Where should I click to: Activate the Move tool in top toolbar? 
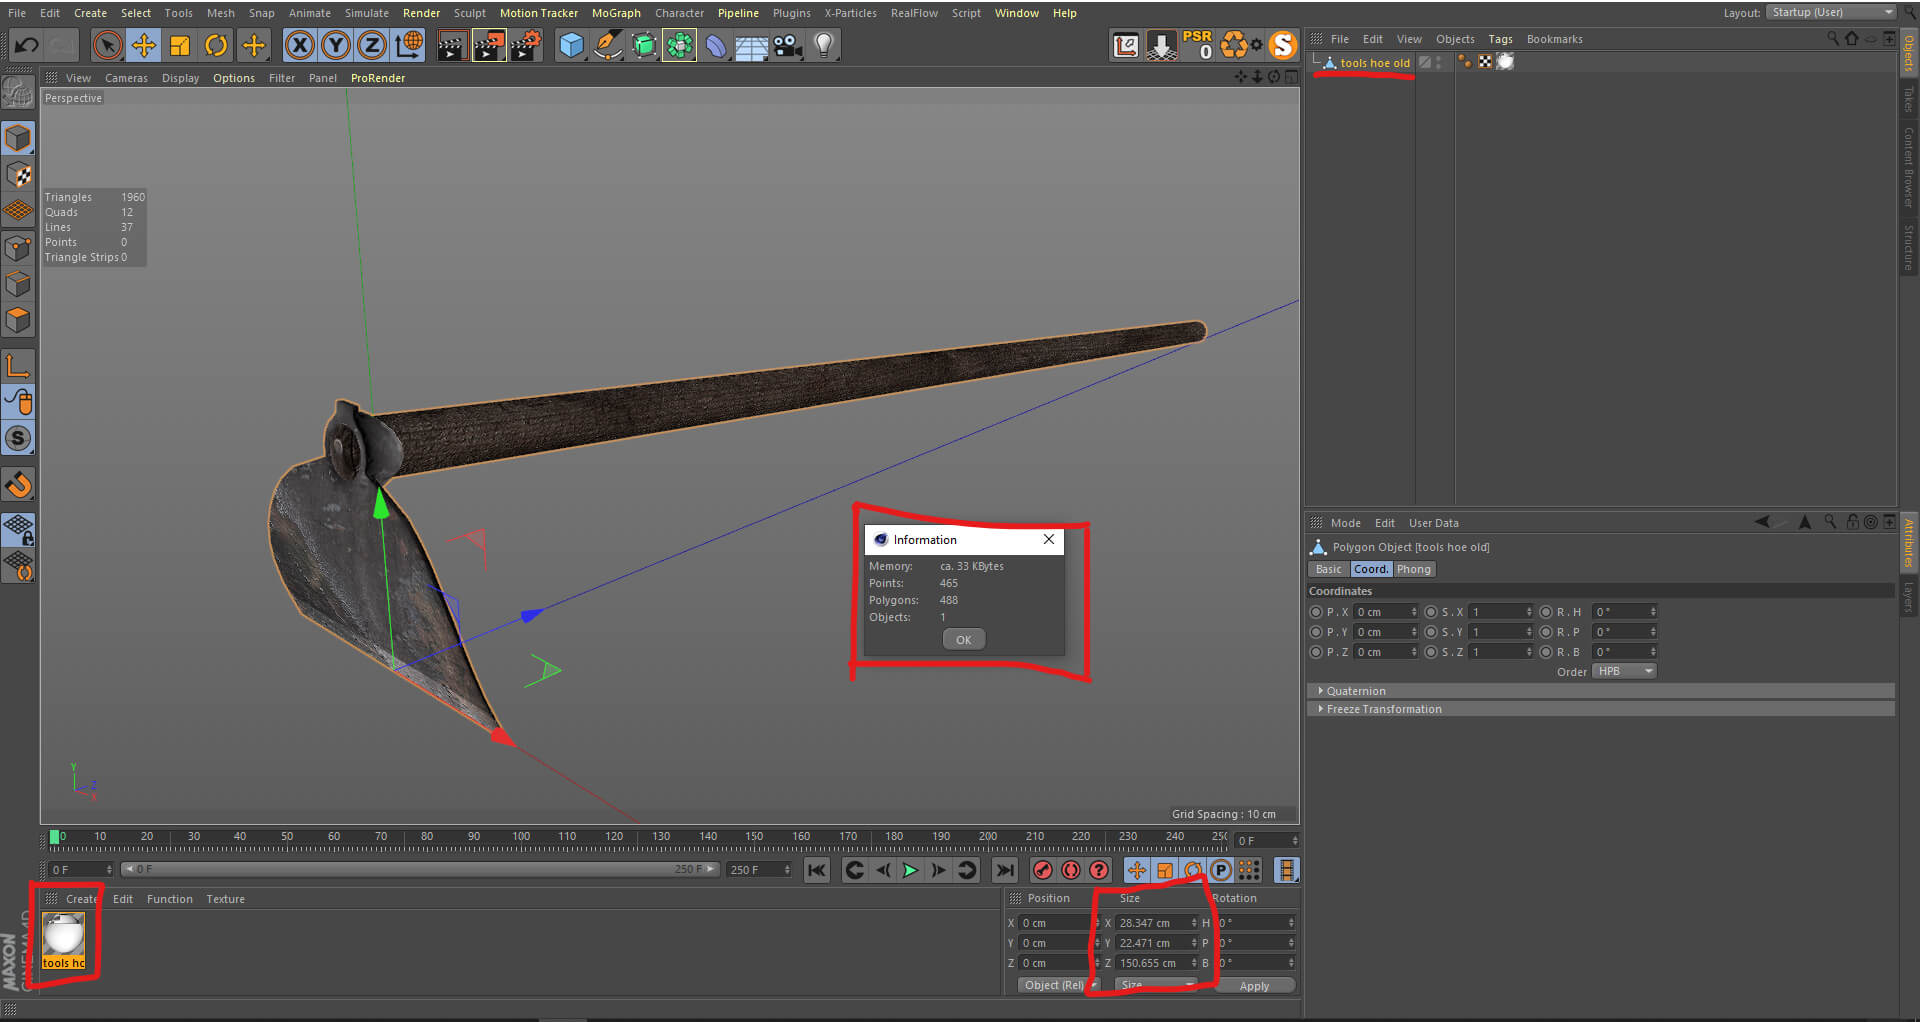(x=144, y=45)
